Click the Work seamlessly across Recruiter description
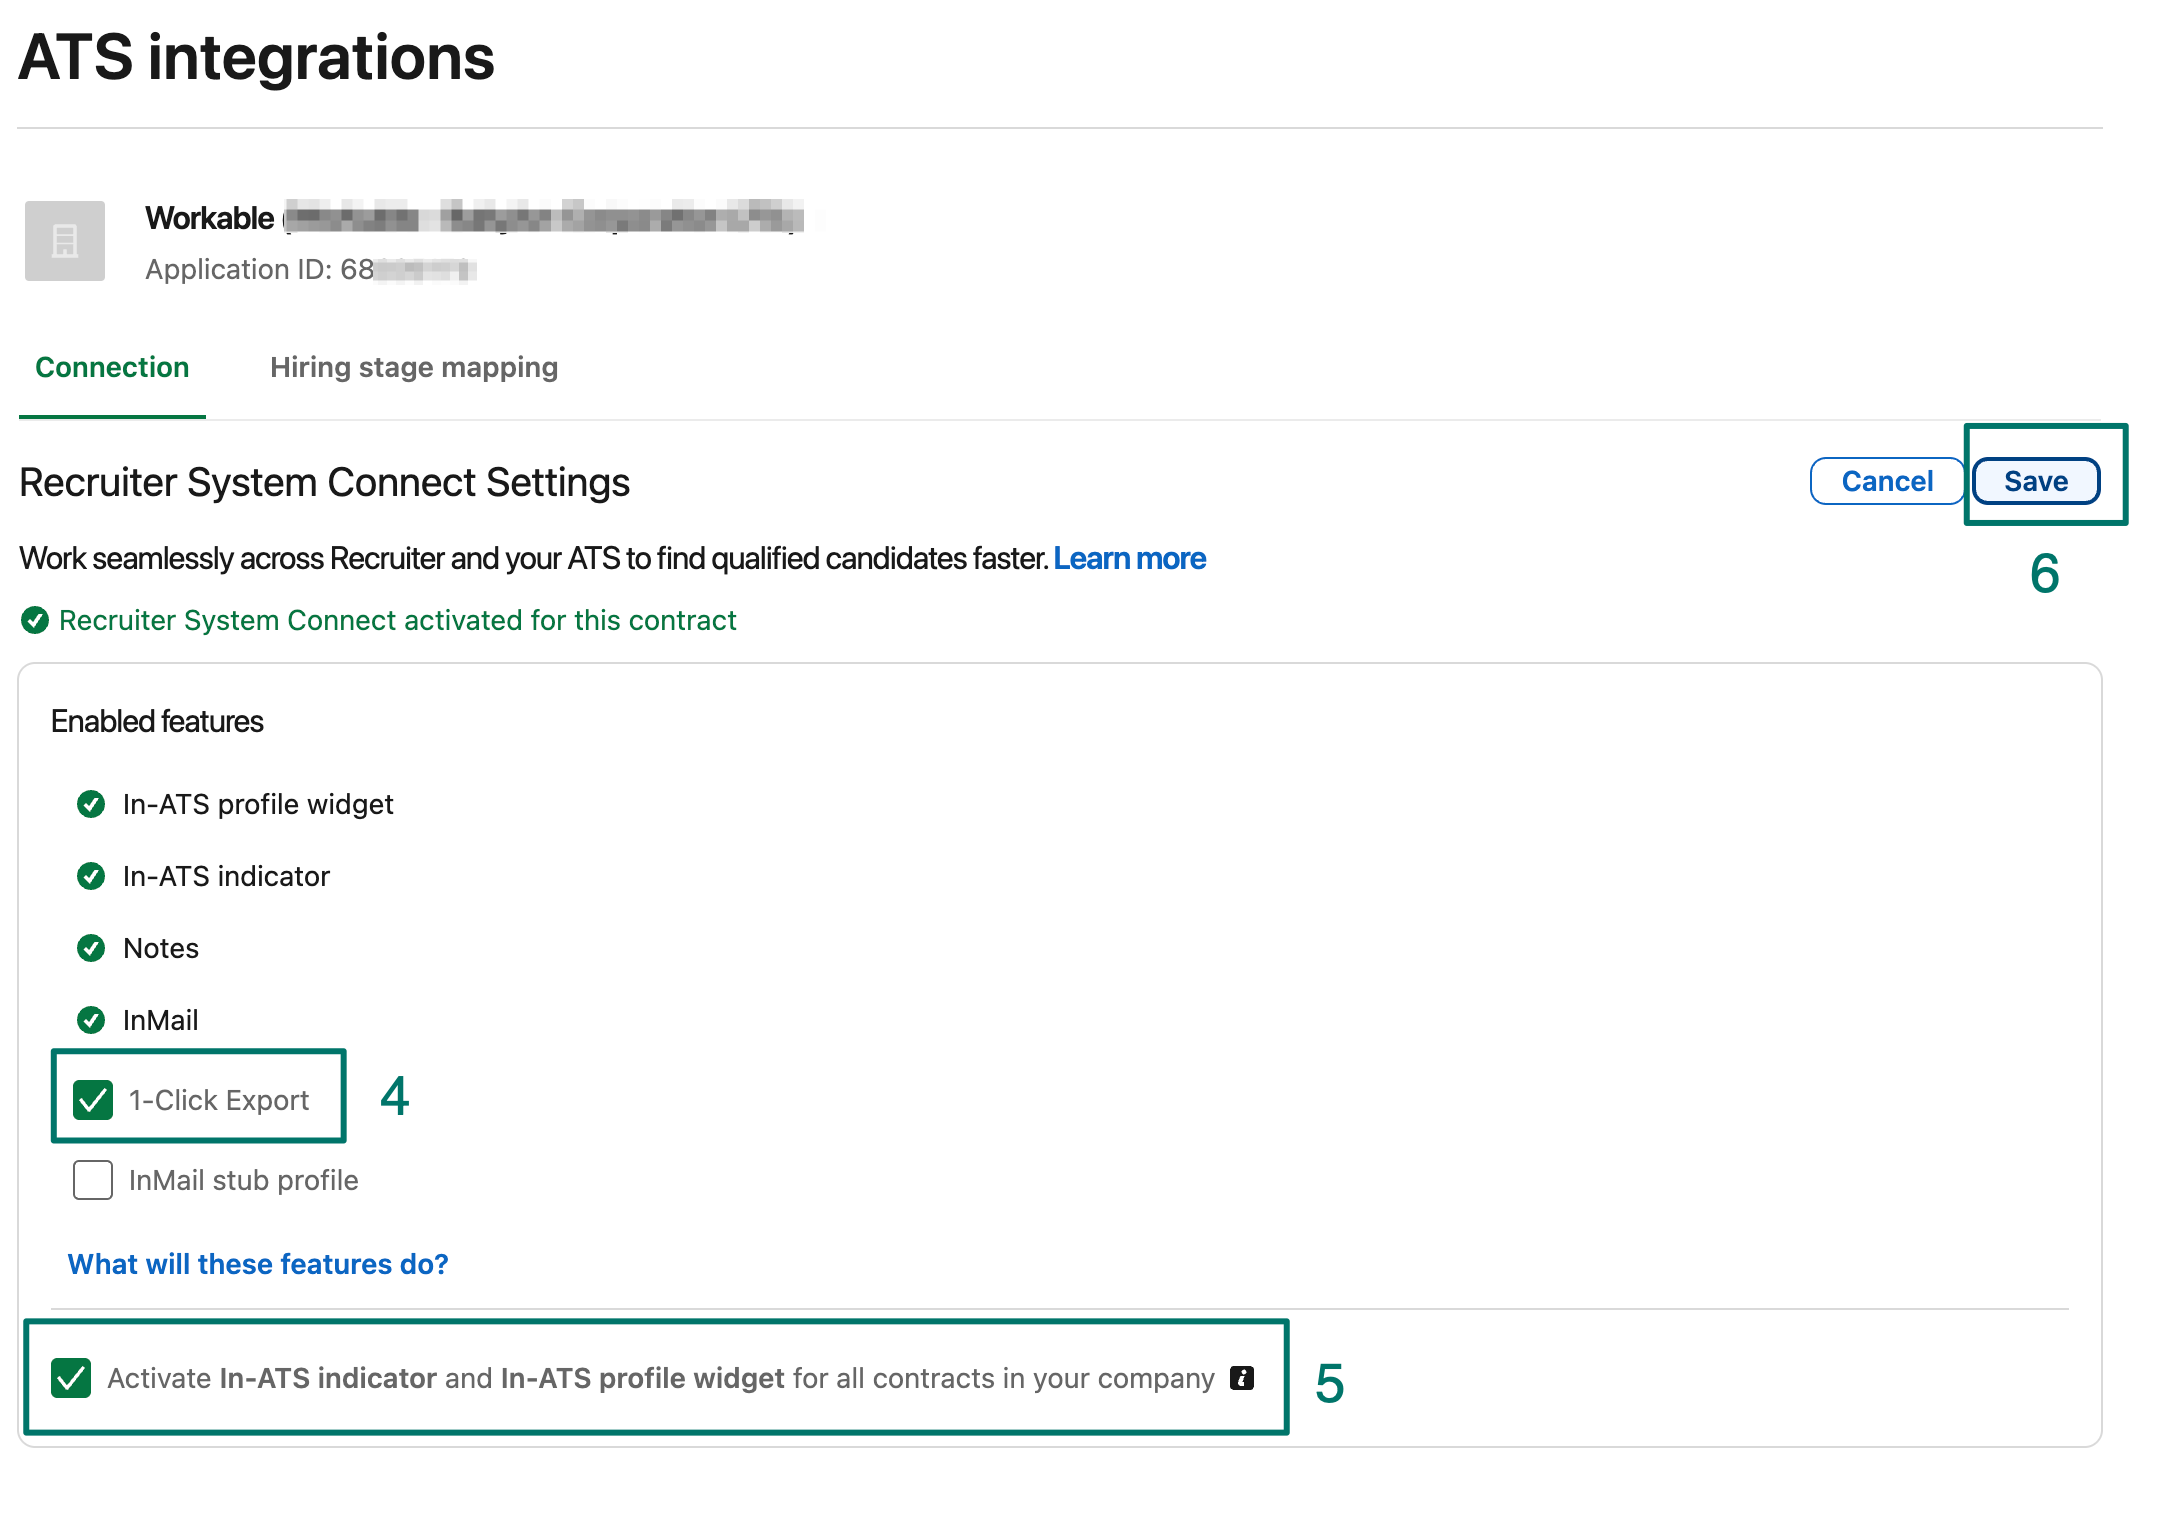 coord(534,558)
